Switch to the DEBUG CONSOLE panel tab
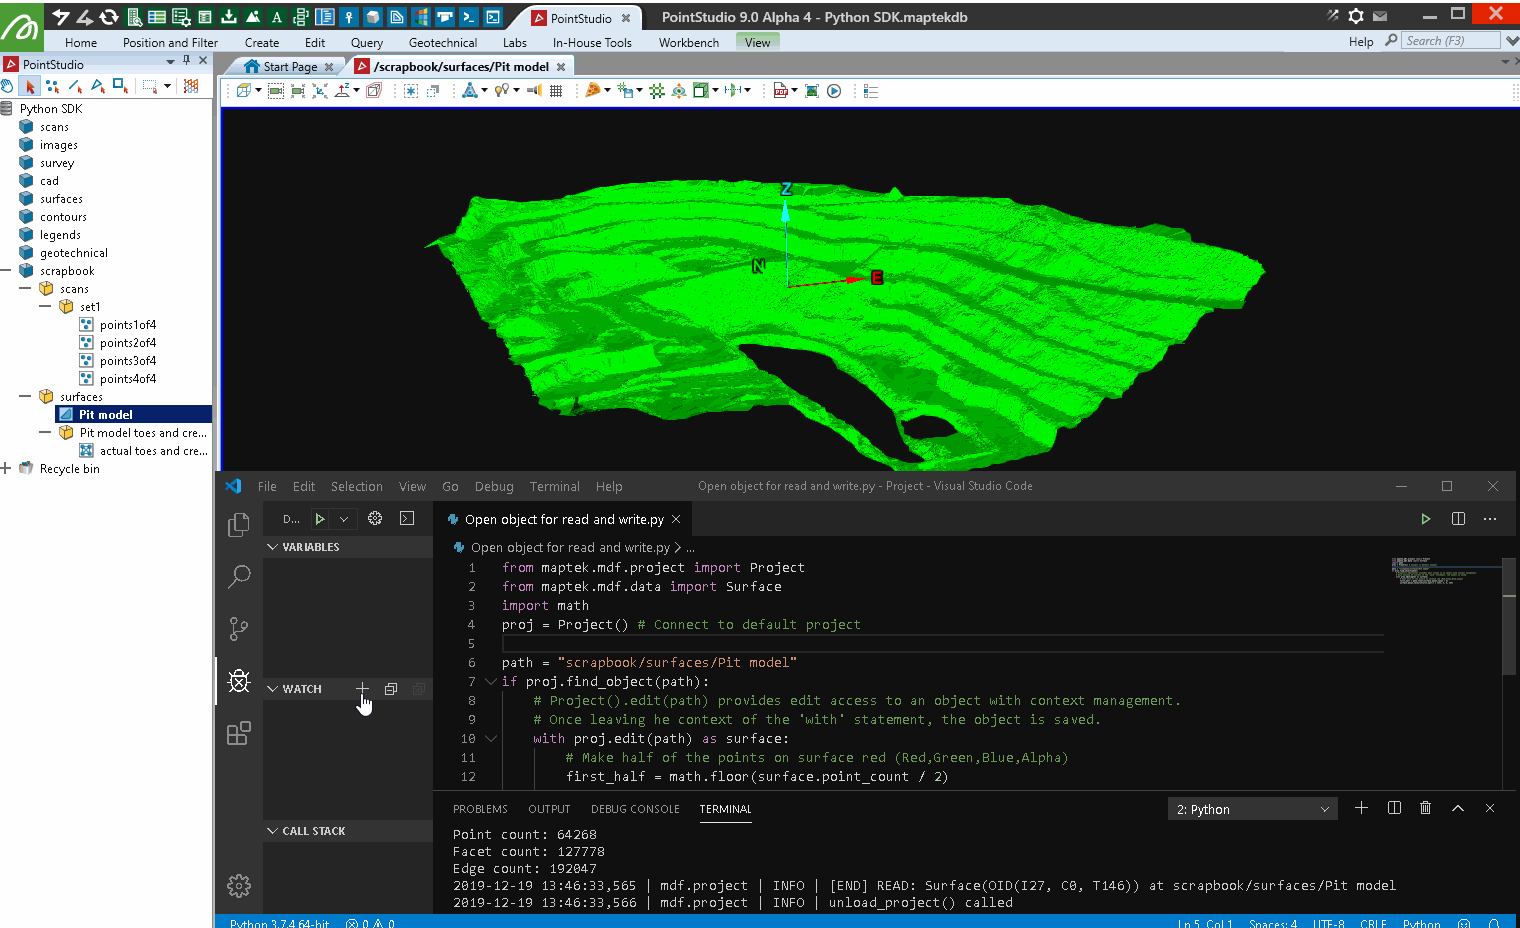The image size is (1520, 928). 634,809
